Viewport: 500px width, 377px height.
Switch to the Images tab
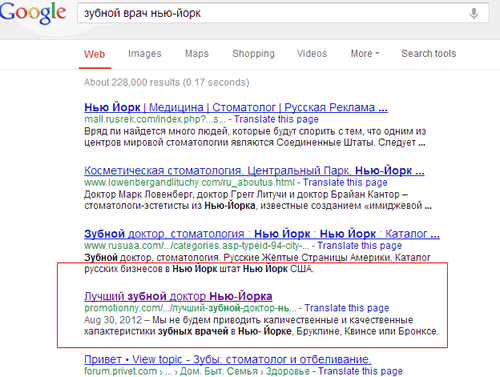tap(145, 54)
